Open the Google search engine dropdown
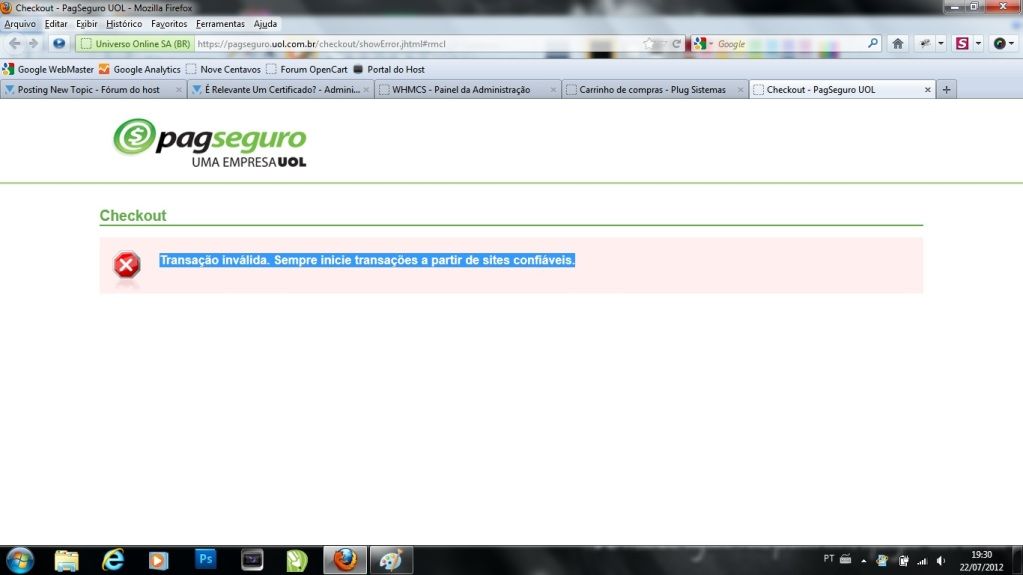 703,44
